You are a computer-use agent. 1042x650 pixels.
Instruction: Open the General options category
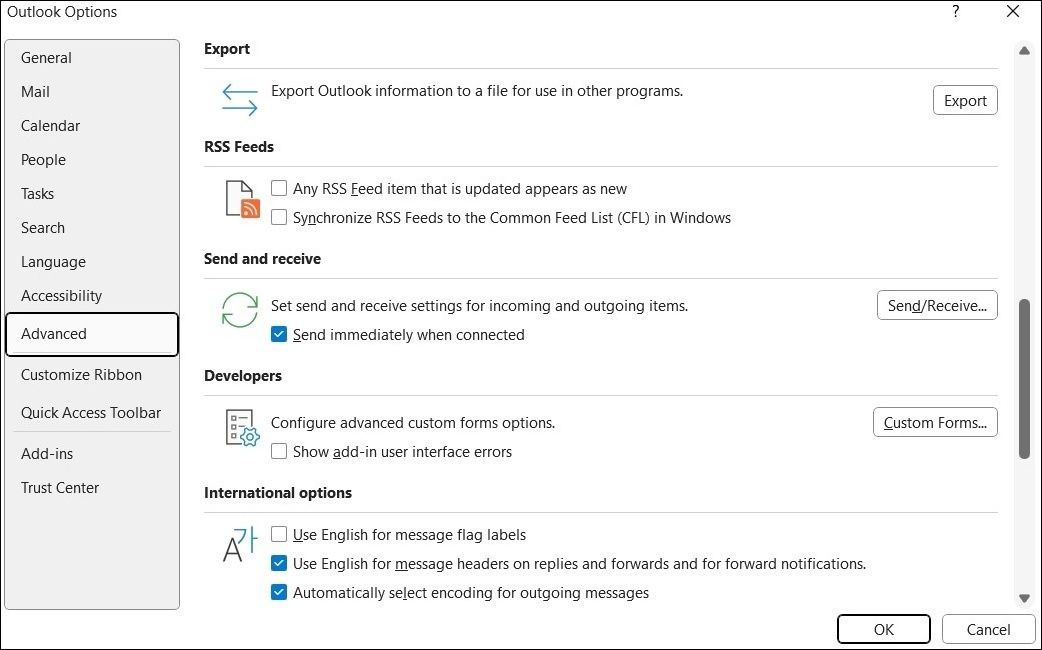tap(92, 58)
